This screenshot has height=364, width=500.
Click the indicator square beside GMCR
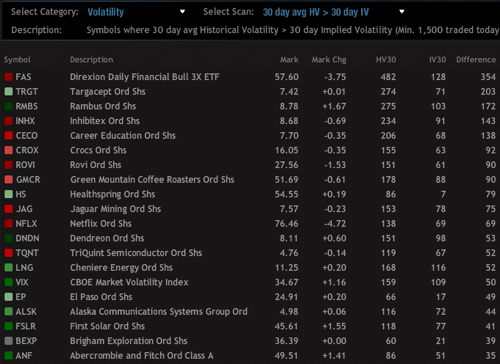click(9, 180)
